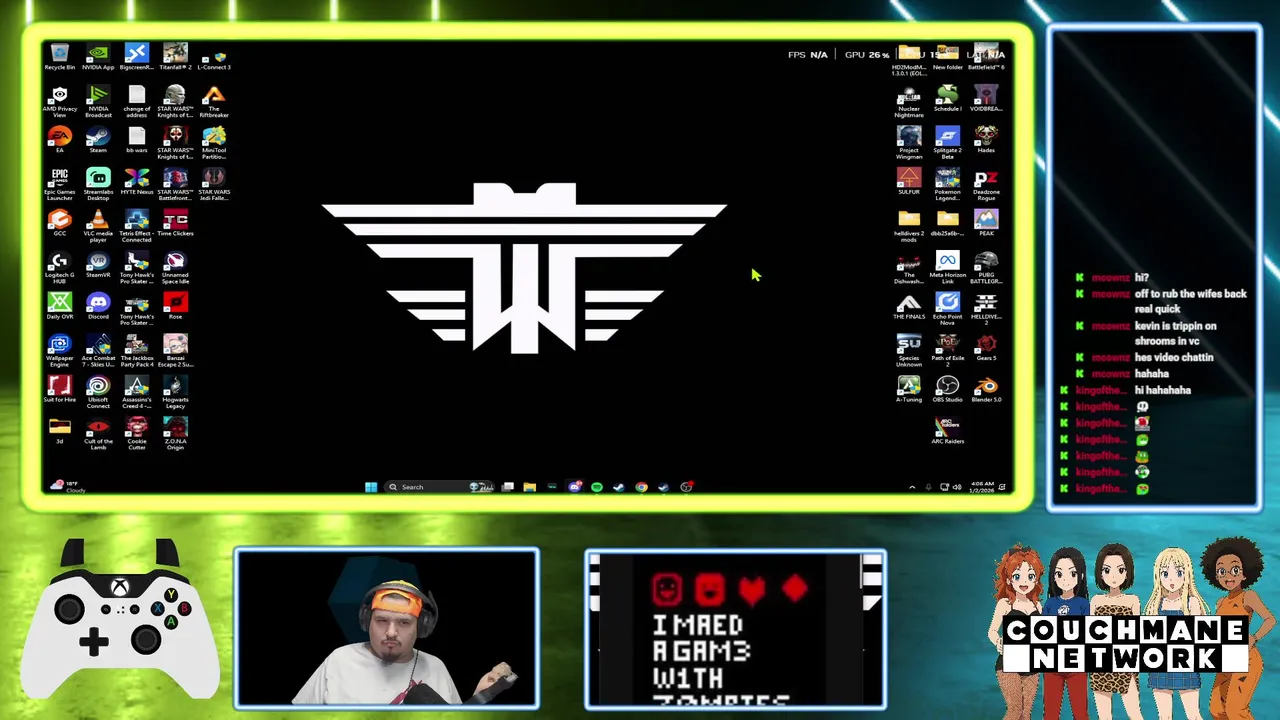Launch the Hogwarts Legacy shortcut

pos(175,392)
